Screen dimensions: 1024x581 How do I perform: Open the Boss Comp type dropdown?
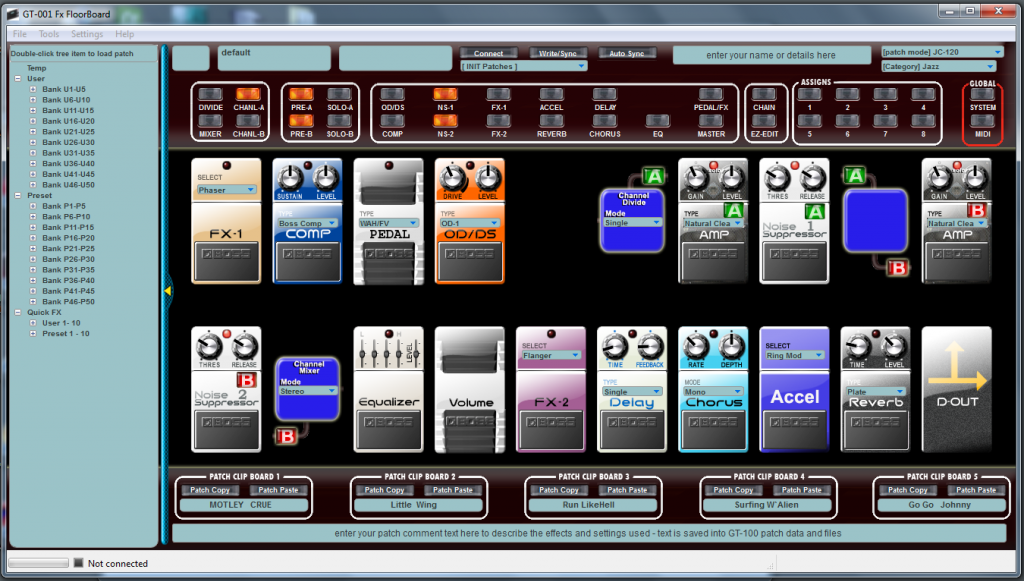click(307, 223)
